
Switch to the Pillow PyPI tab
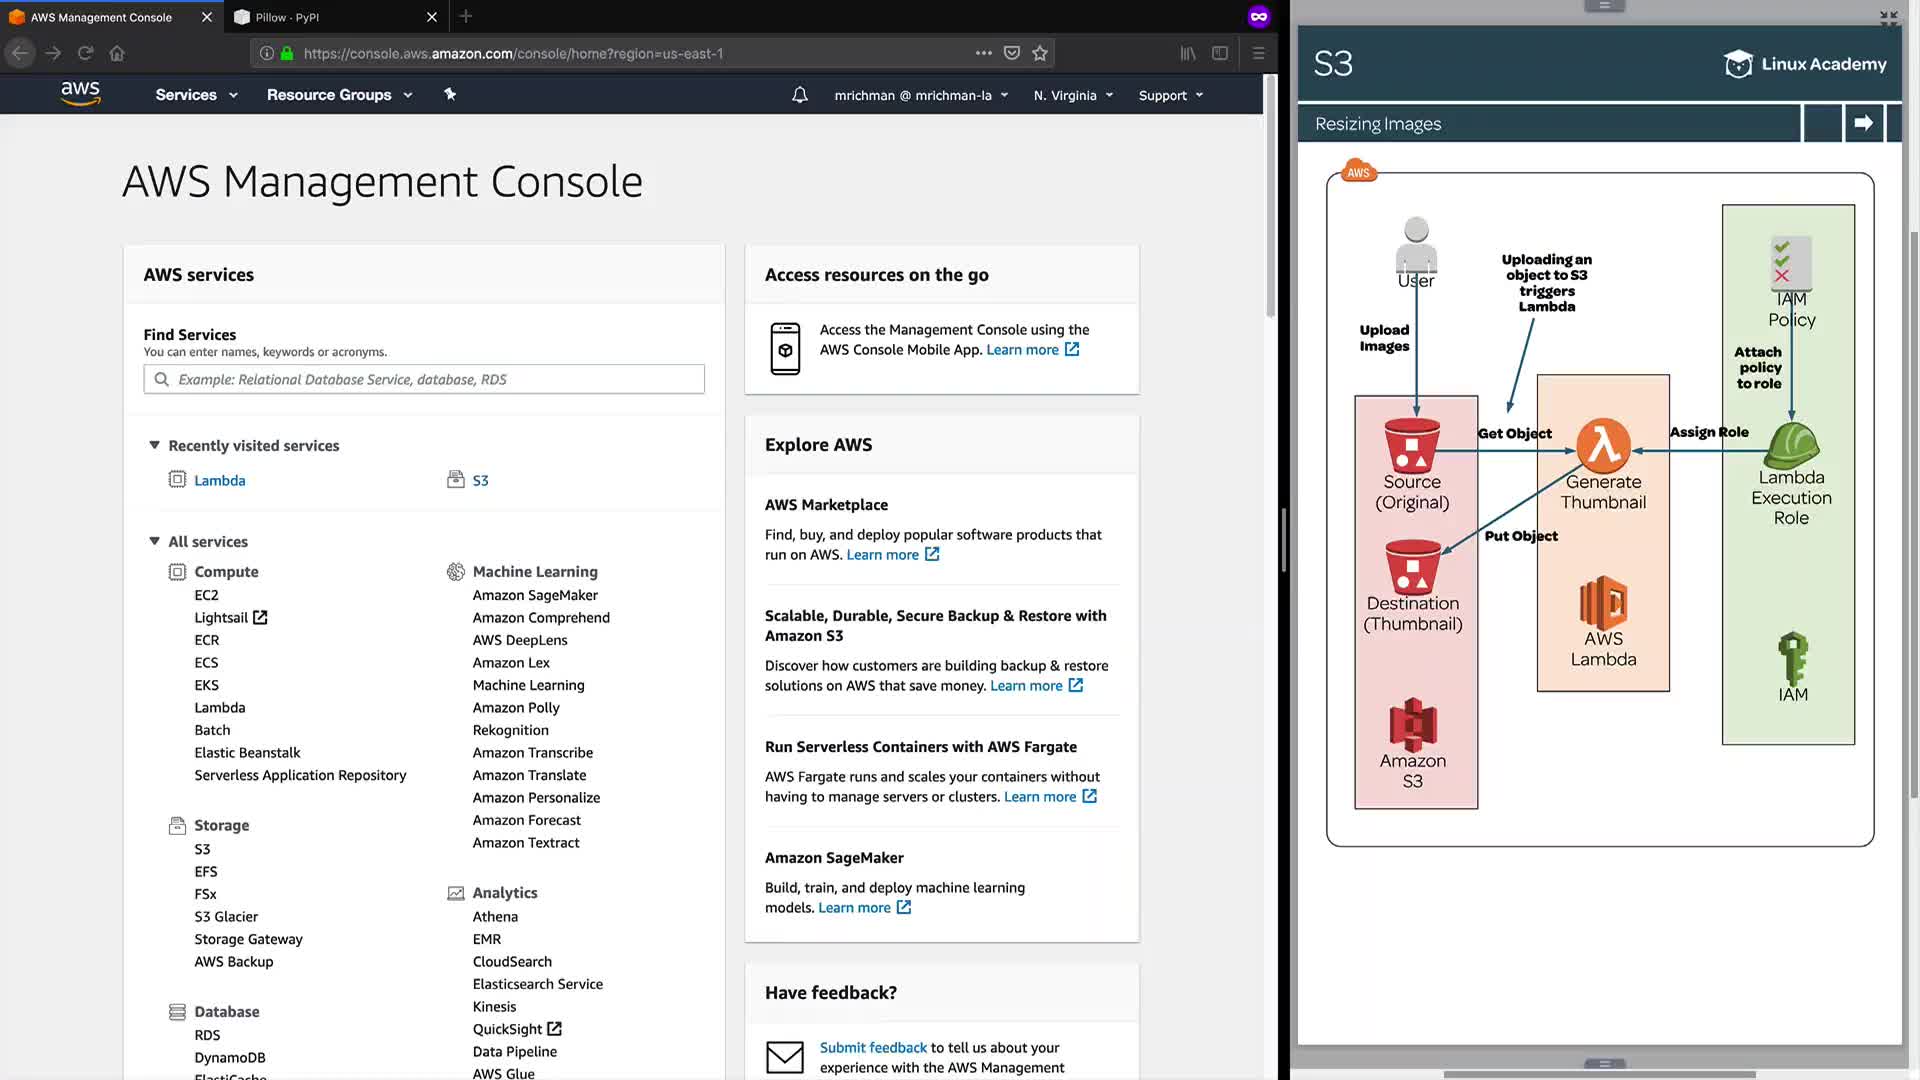(288, 17)
